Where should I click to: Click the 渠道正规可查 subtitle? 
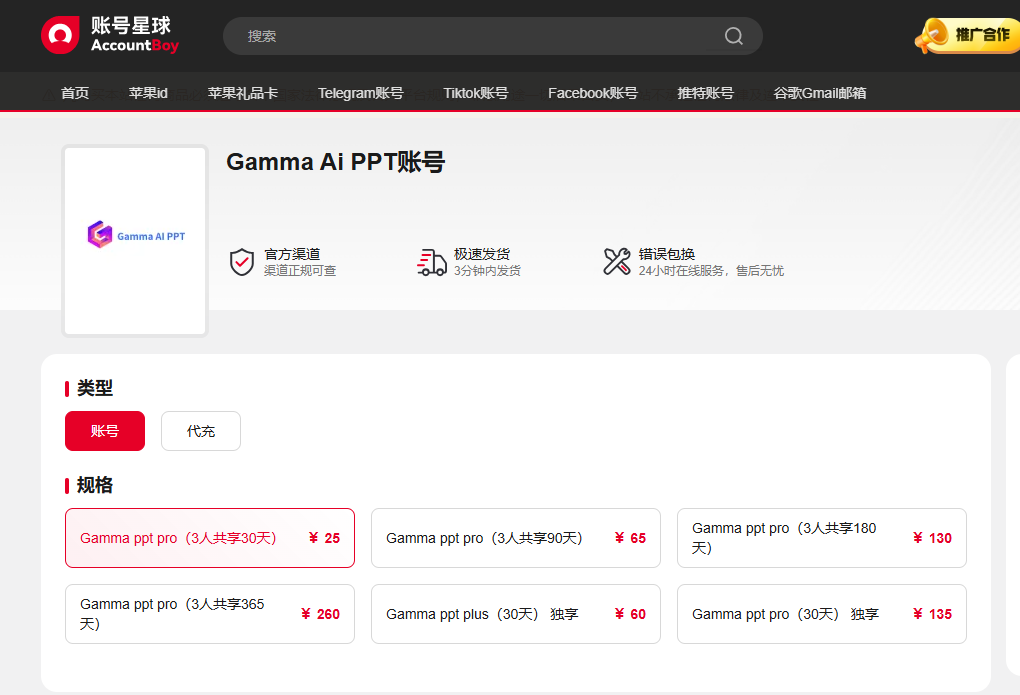point(300,271)
